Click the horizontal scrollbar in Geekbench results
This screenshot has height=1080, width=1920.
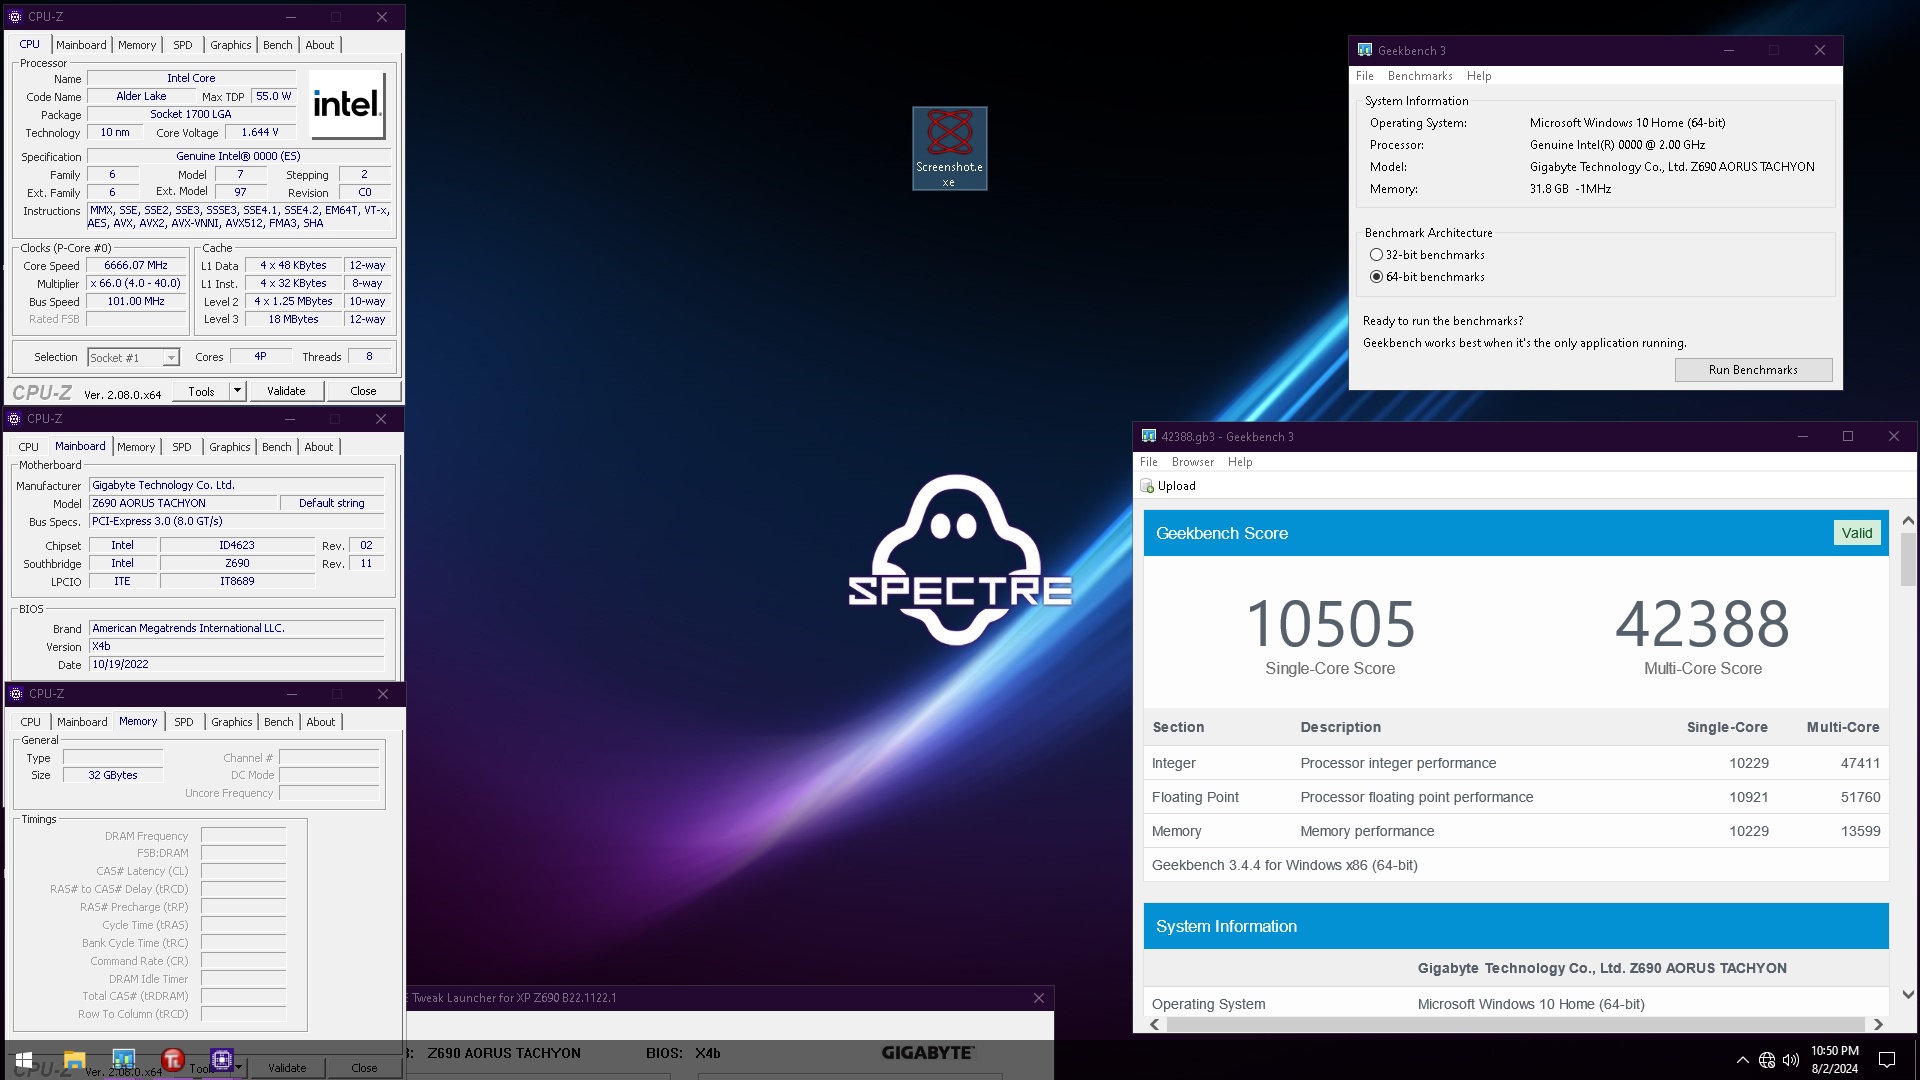pos(1515,1024)
